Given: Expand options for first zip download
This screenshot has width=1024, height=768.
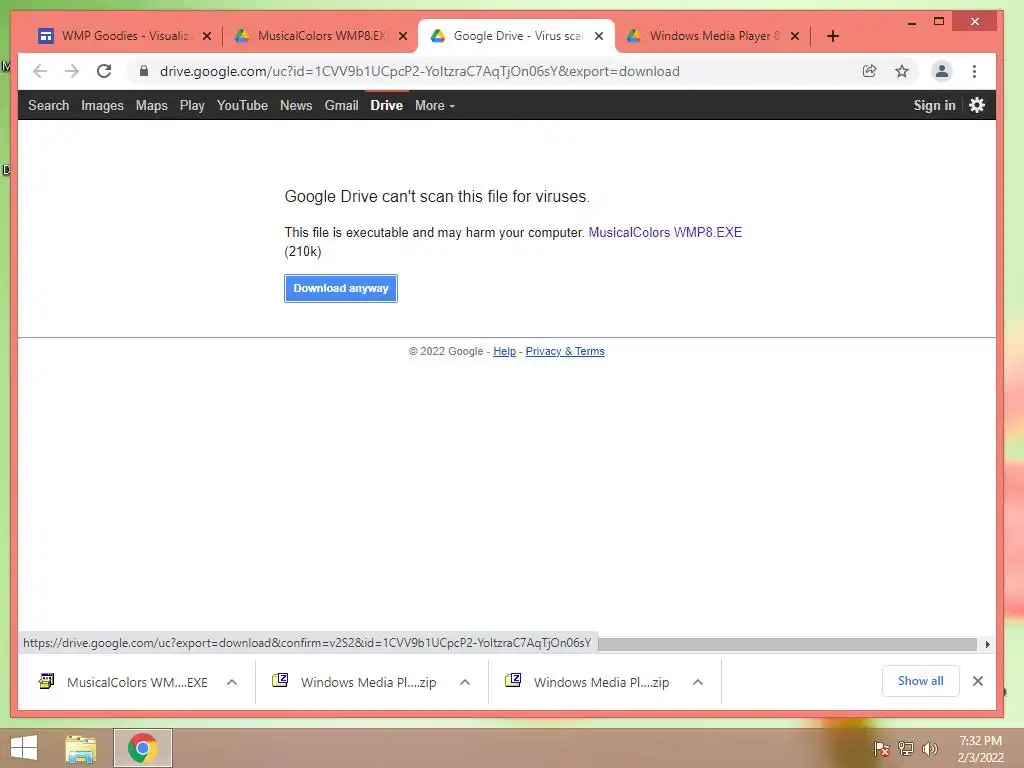Looking at the screenshot, I should [465, 682].
